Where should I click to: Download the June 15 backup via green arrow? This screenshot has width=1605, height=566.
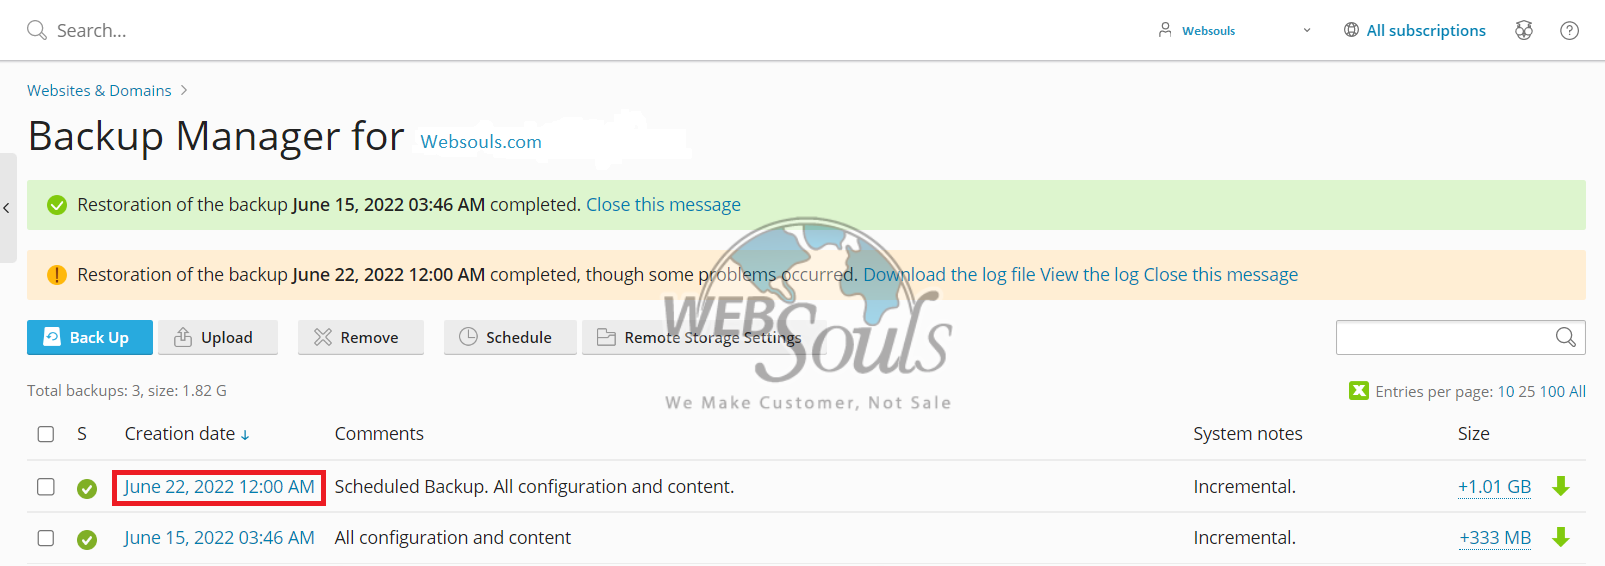(x=1560, y=538)
